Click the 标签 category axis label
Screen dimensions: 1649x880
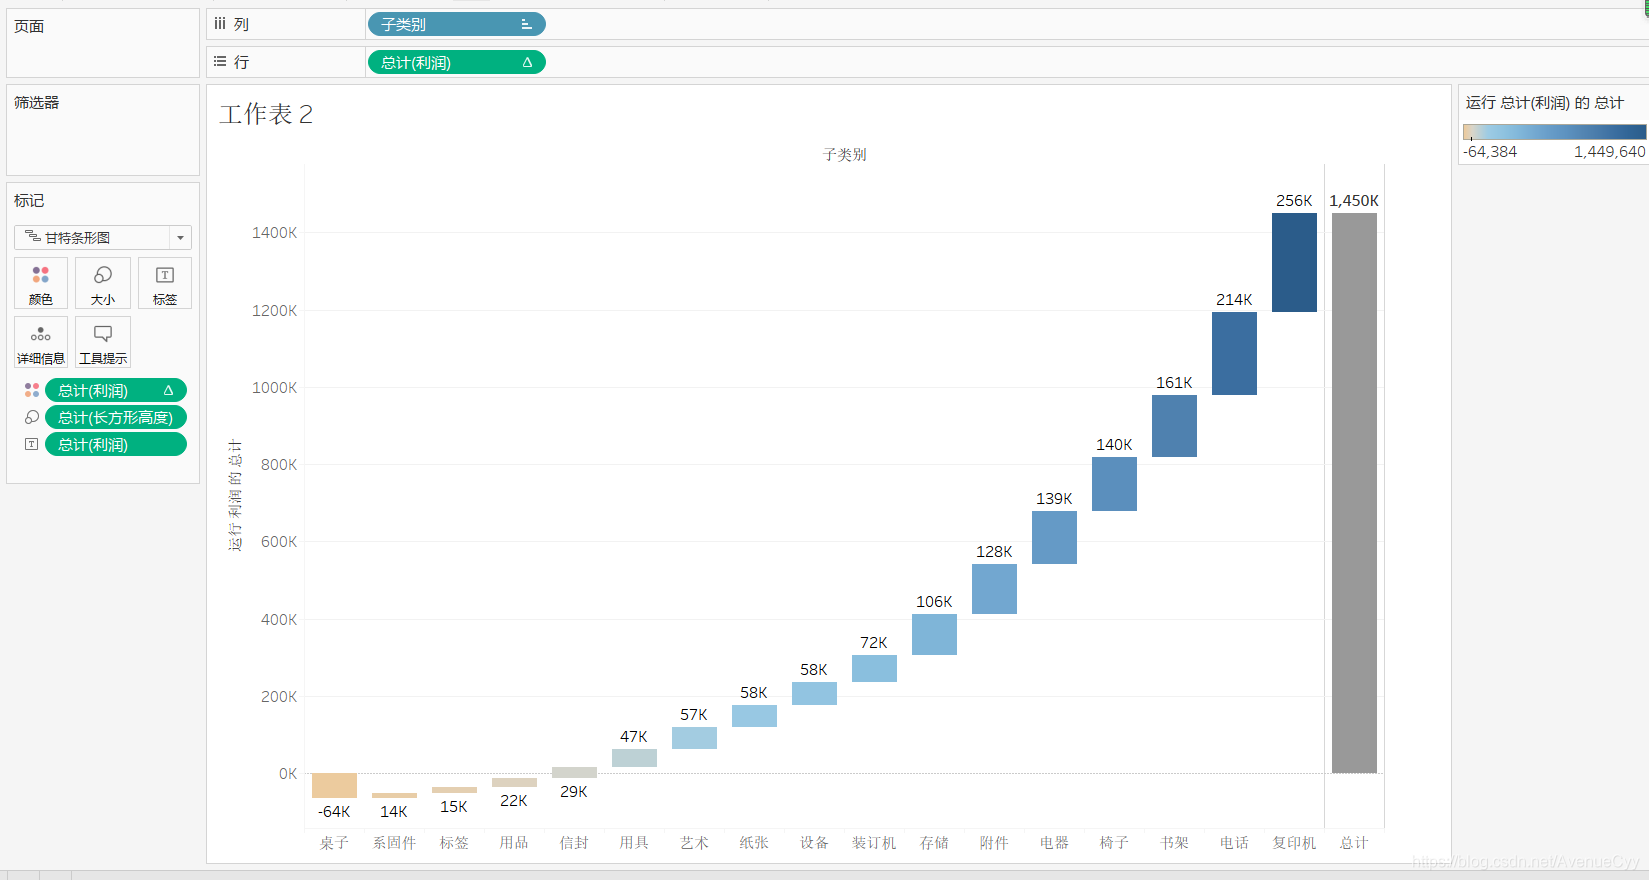point(454,842)
